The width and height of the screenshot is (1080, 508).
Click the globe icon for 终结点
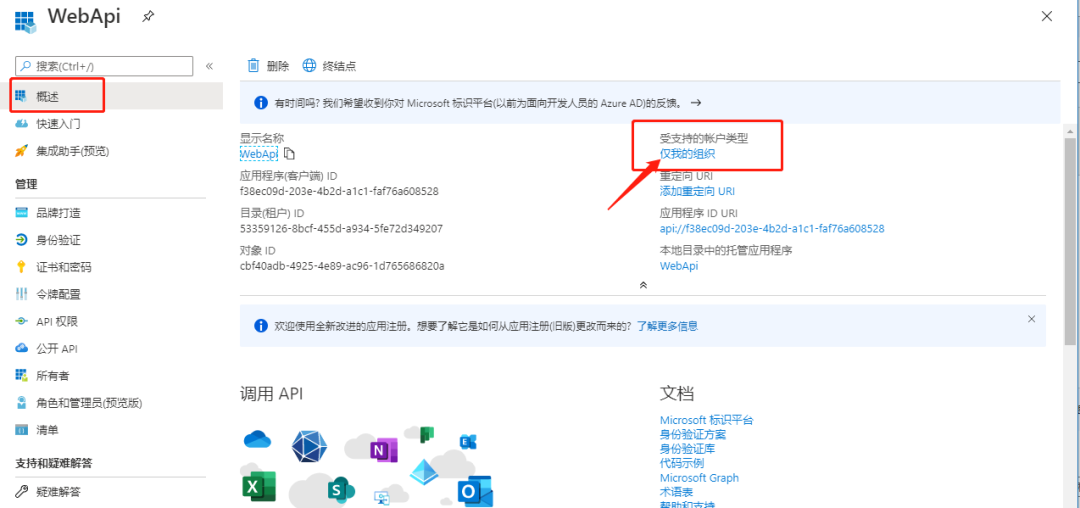point(309,65)
